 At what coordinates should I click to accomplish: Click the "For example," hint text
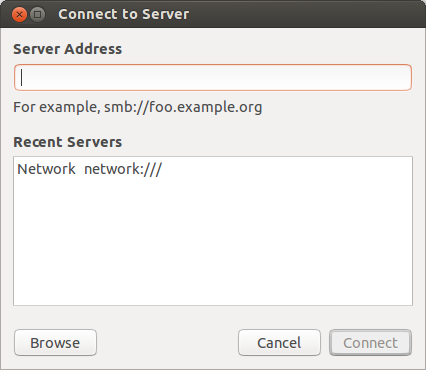pyautogui.click(x=57, y=107)
